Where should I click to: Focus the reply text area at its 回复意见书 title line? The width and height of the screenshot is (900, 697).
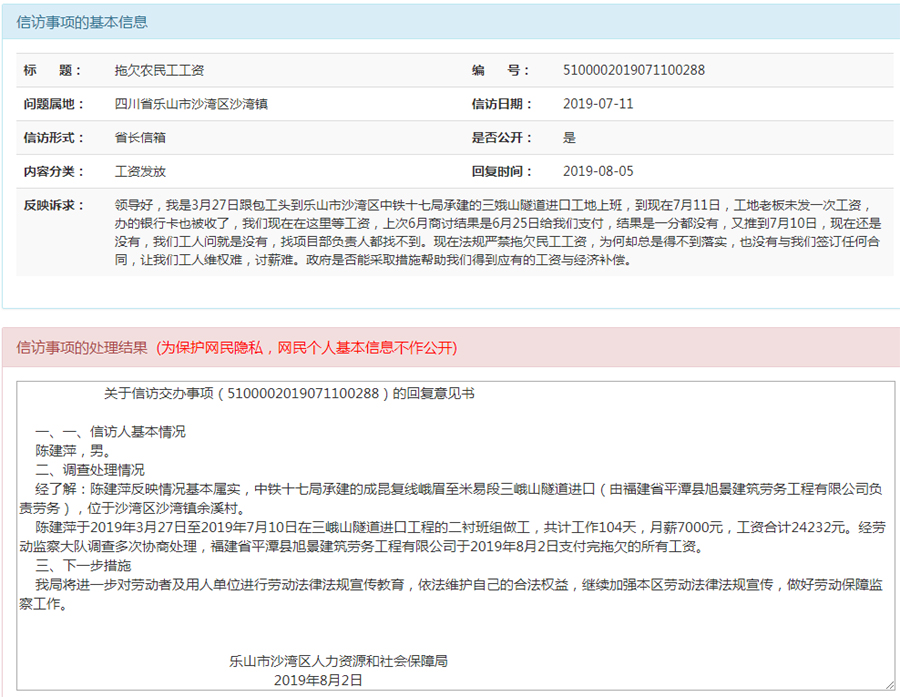[289, 394]
